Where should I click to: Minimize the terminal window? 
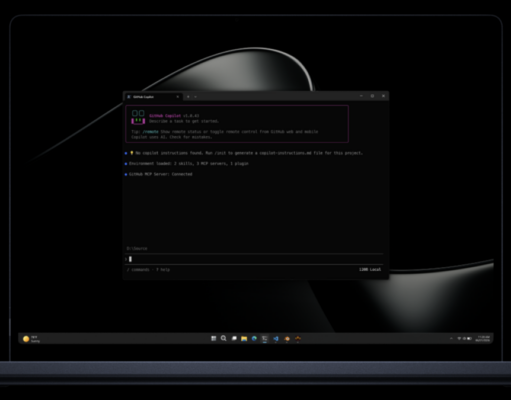pos(361,96)
